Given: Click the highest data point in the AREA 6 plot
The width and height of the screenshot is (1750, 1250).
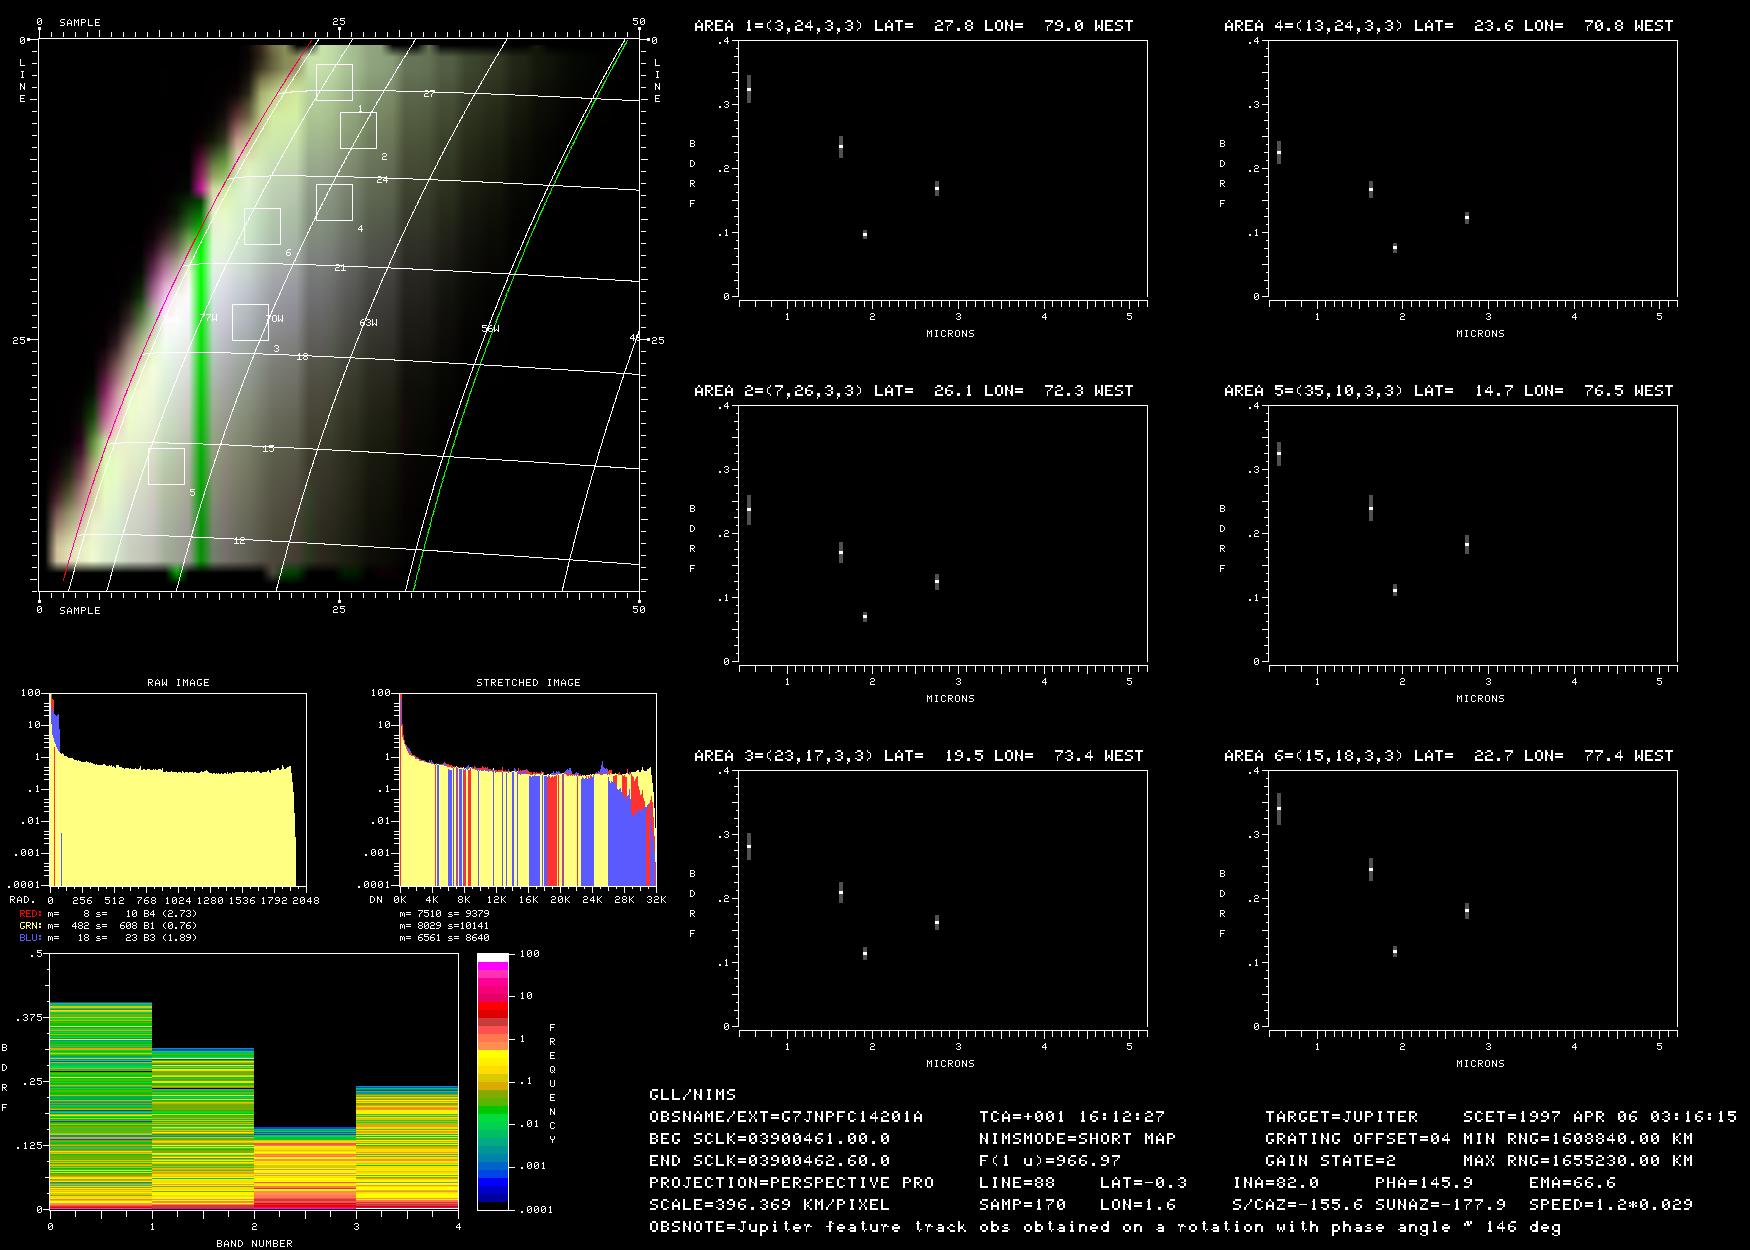Looking at the screenshot, I should pos(1279,808).
